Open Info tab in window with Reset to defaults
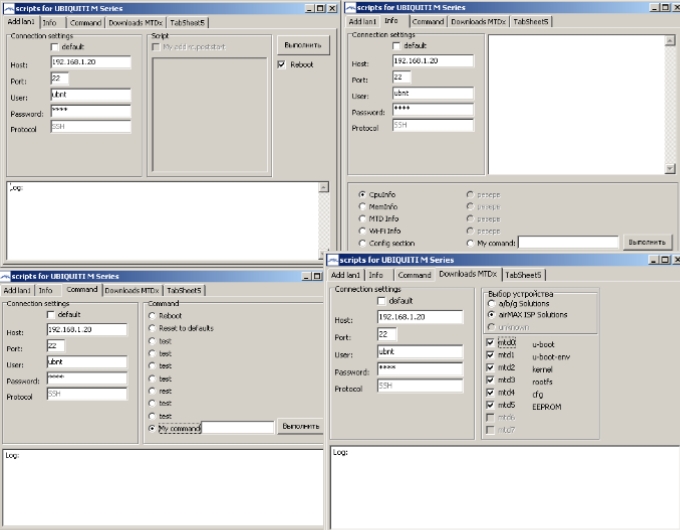680x530 pixels. point(46,290)
